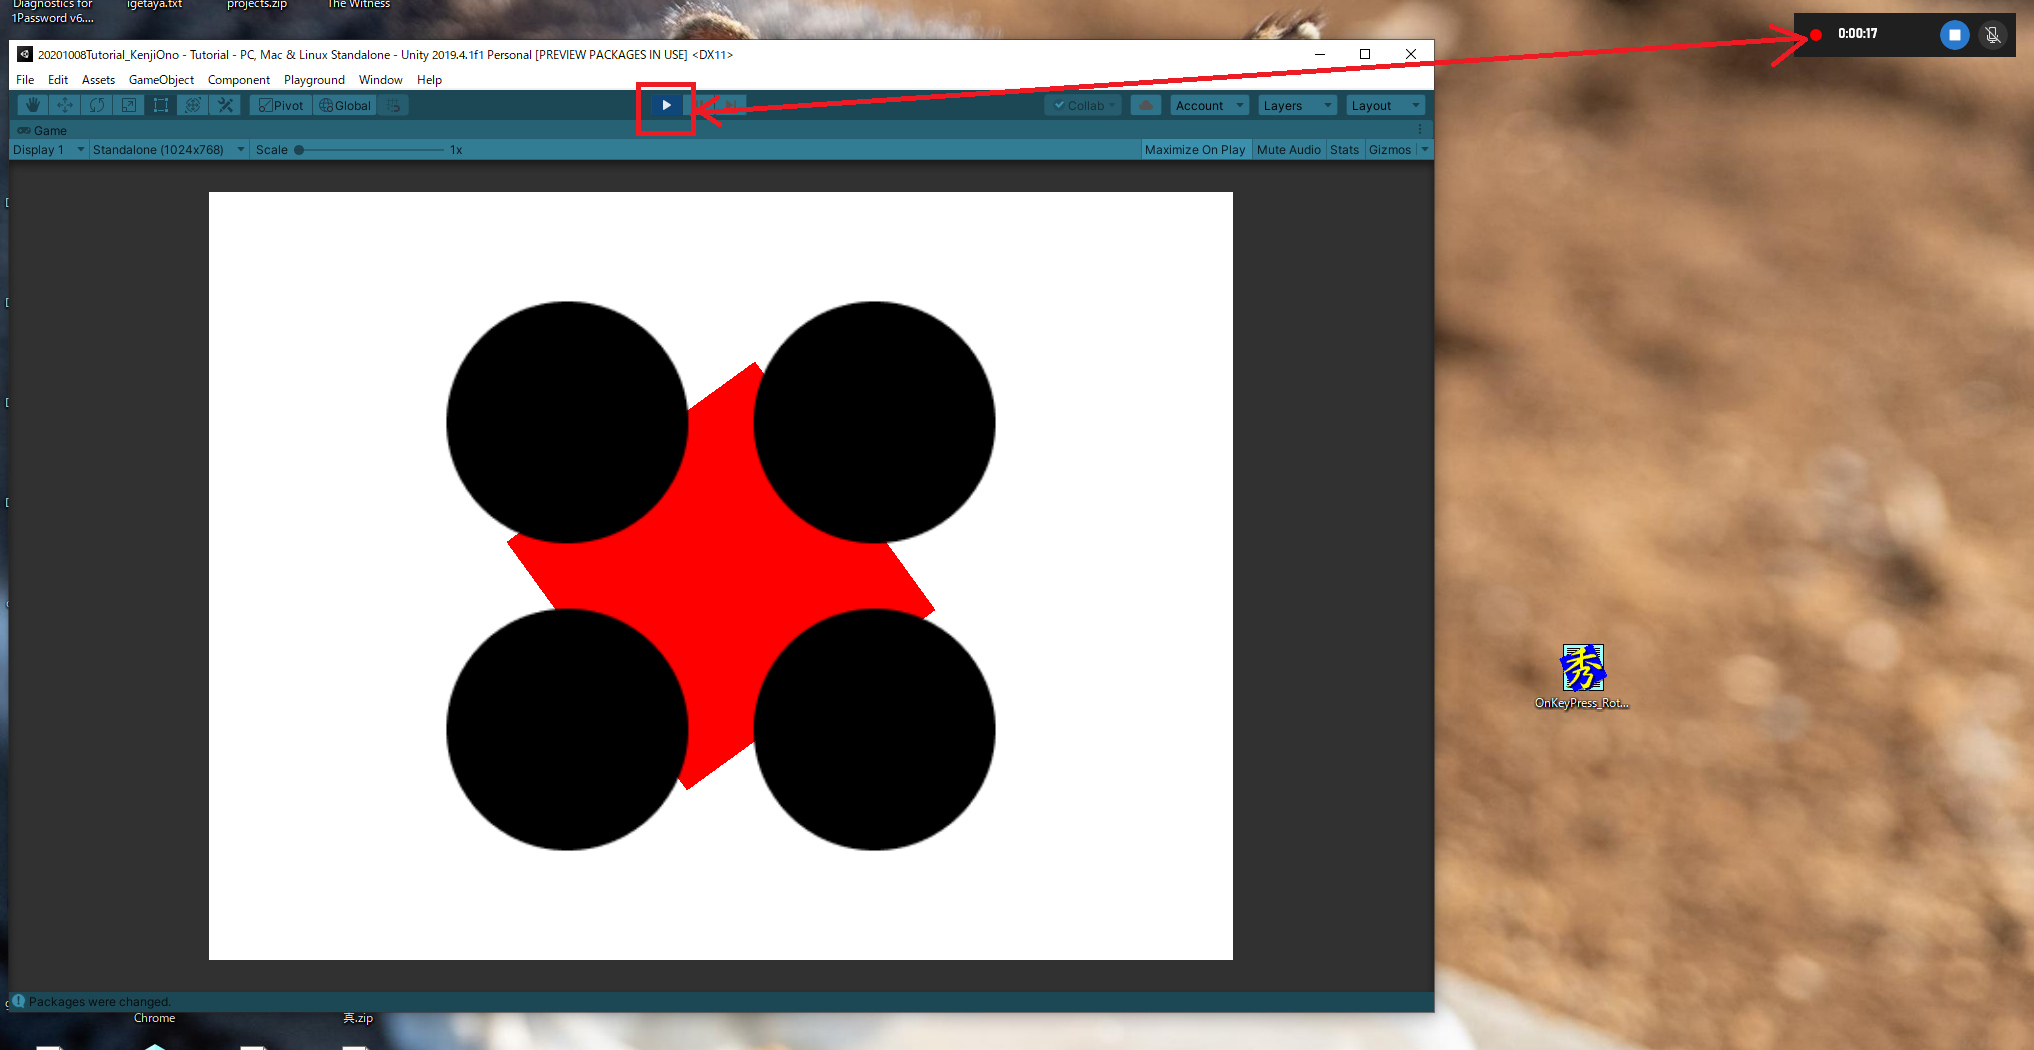Screen dimensions: 2034x1050
Task: Click the recording timer 0:00:17
Action: pyautogui.click(x=1857, y=34)
